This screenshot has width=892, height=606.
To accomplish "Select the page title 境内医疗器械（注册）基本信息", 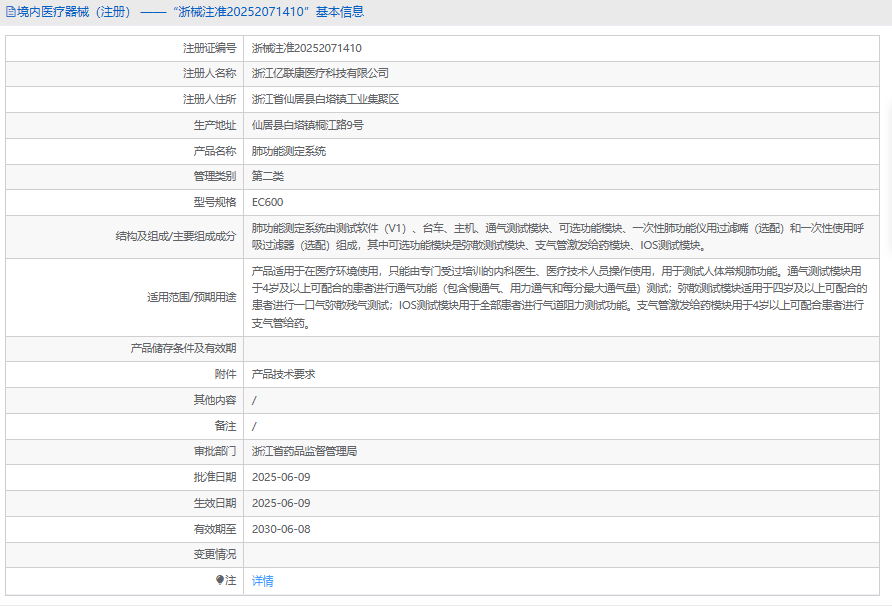I will tap(191, 12).
